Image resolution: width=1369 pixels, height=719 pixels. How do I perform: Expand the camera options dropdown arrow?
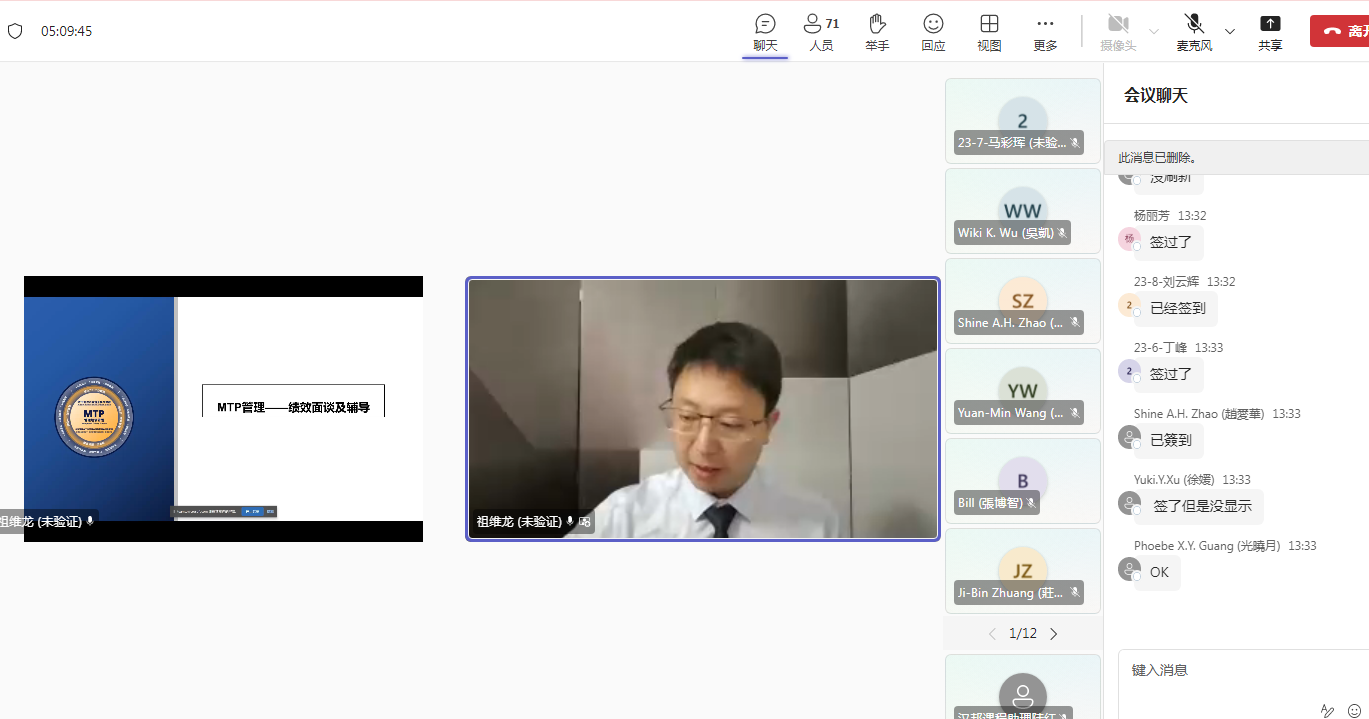click(1154, 31)
